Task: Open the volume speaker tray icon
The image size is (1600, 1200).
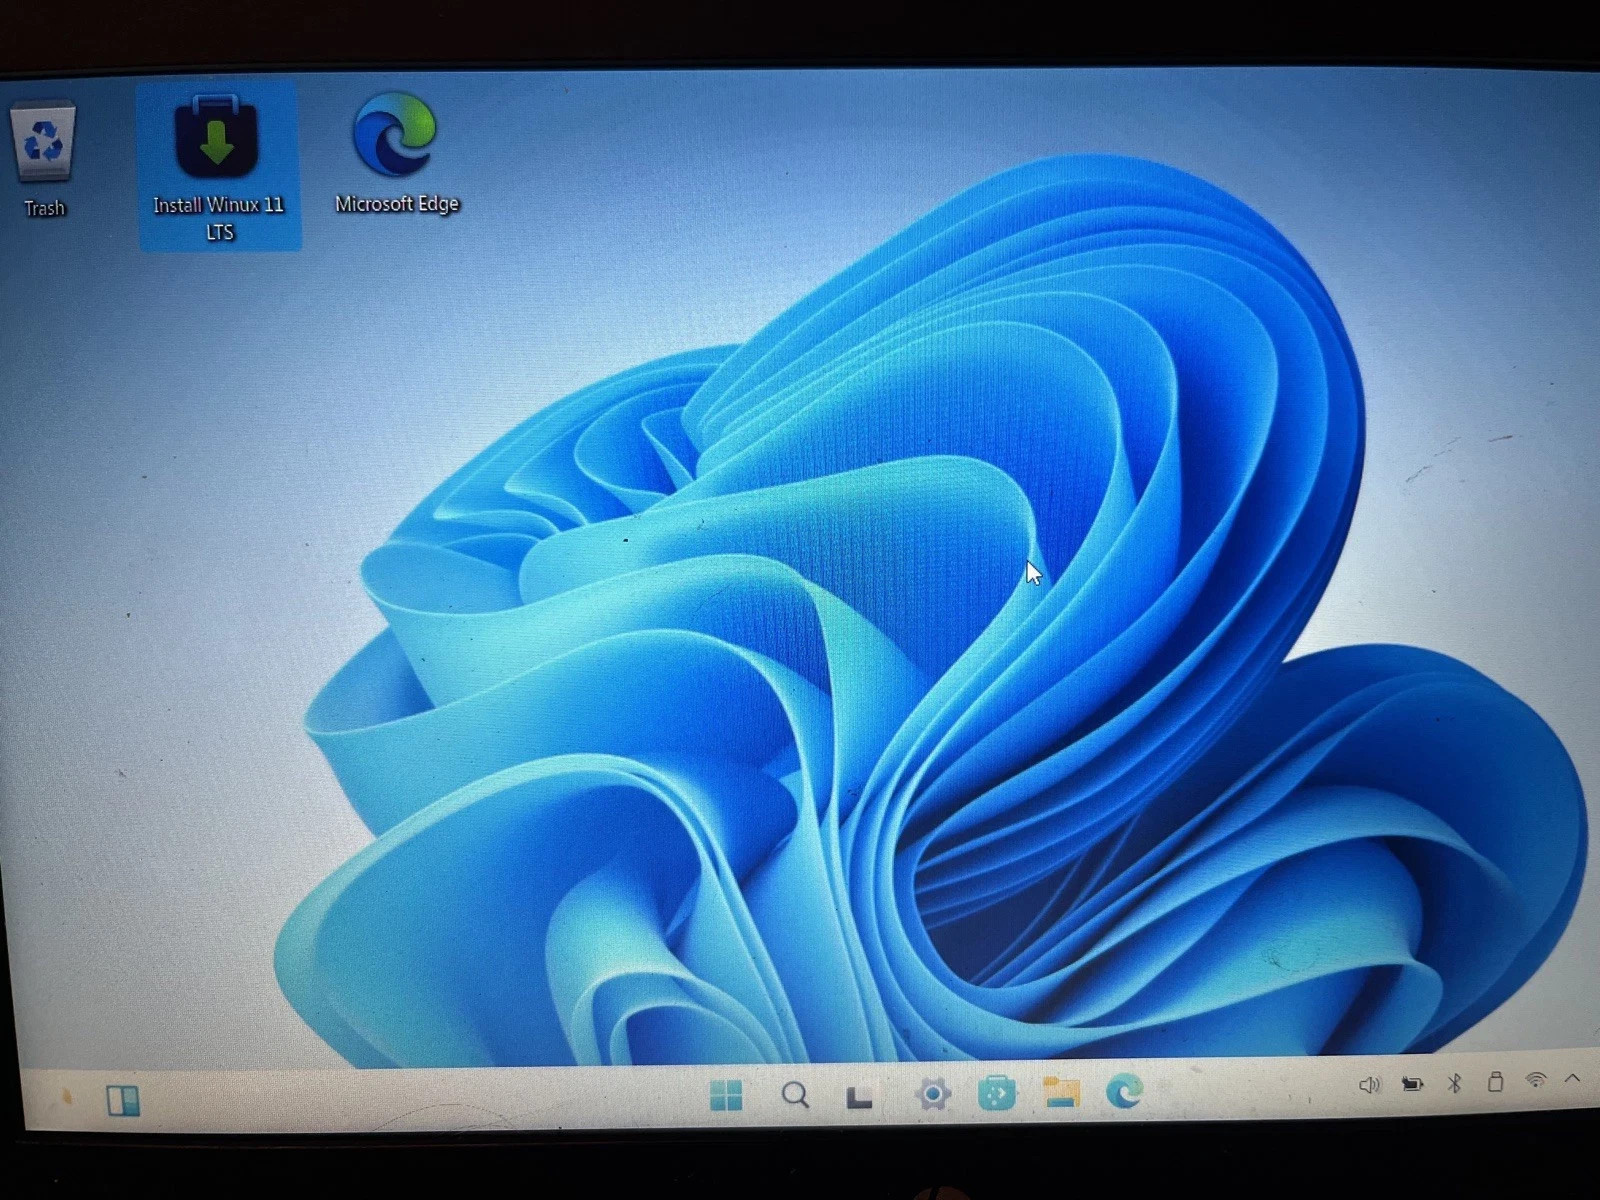Action: [1369, 1085]
